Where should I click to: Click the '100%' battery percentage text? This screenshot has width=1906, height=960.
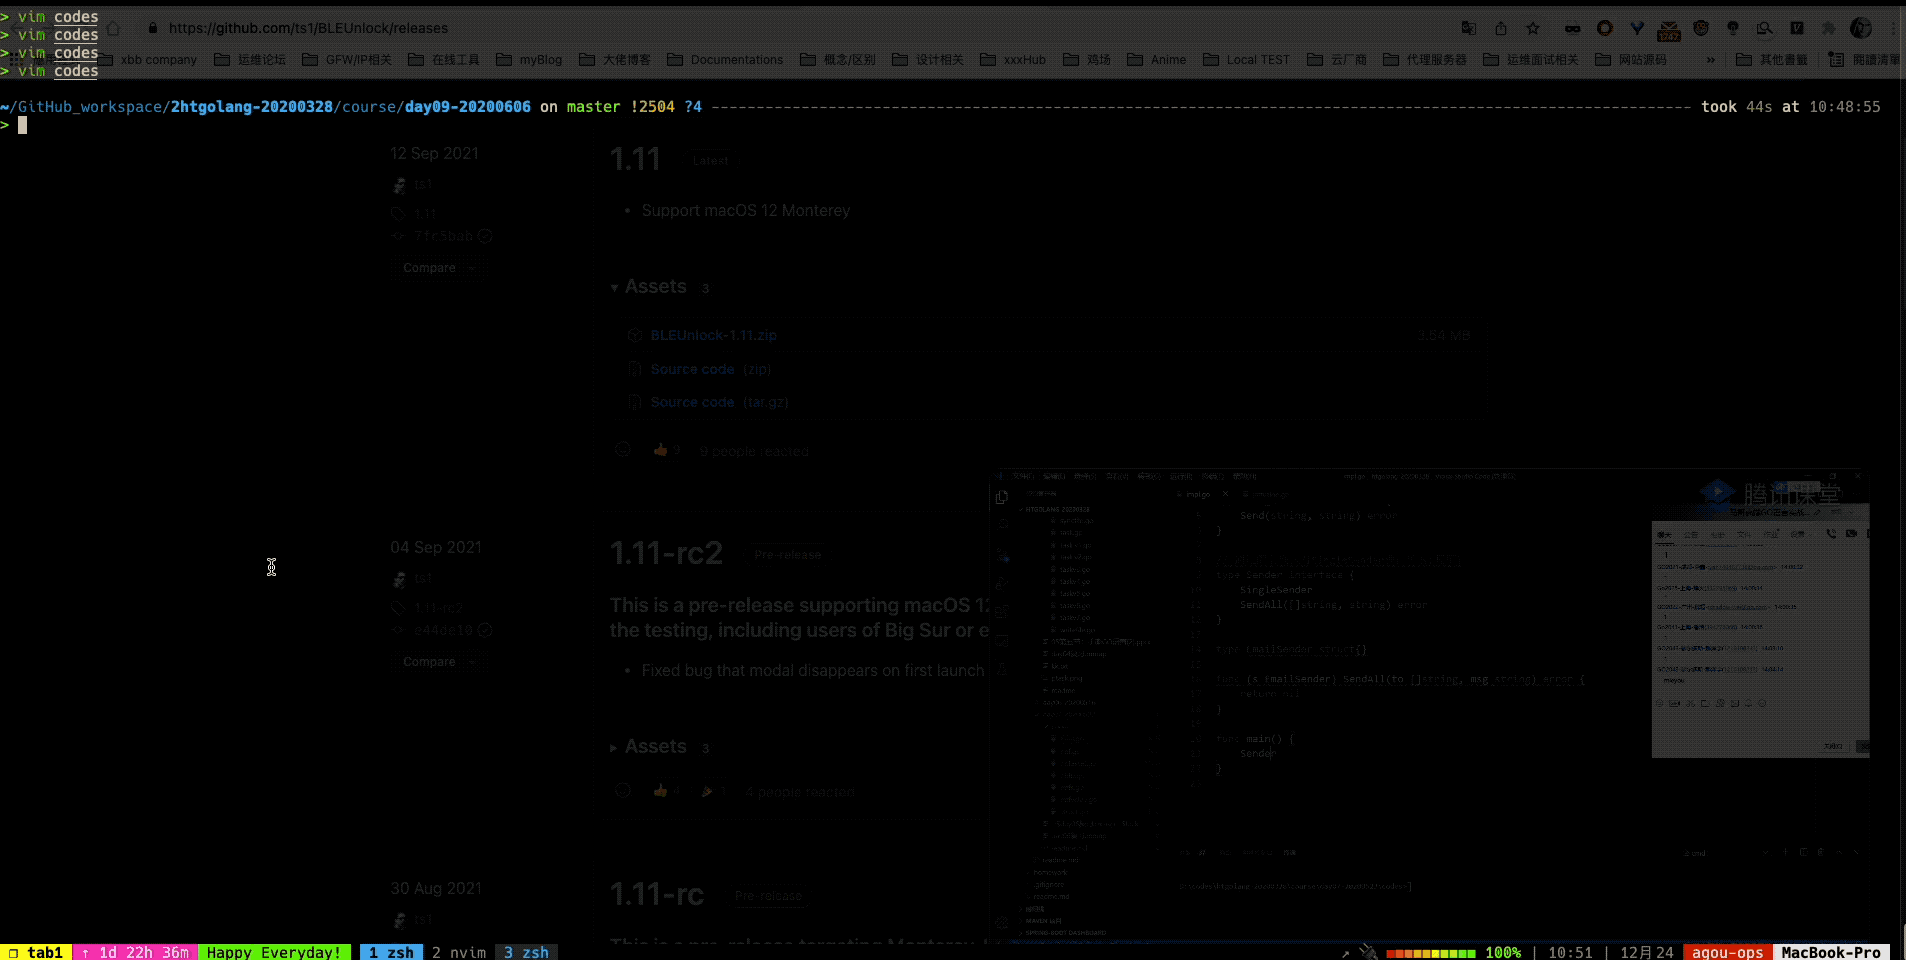pyautogui.click(x=1503, y=952)
